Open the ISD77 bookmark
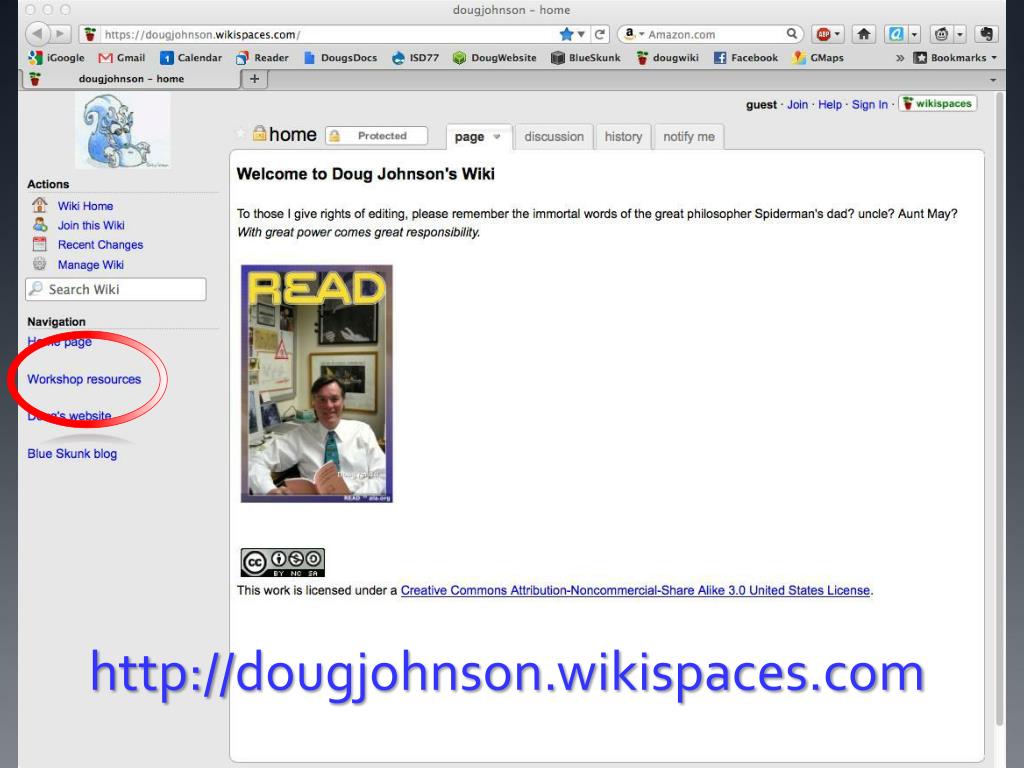1024x768 pixels. point(415,57)
